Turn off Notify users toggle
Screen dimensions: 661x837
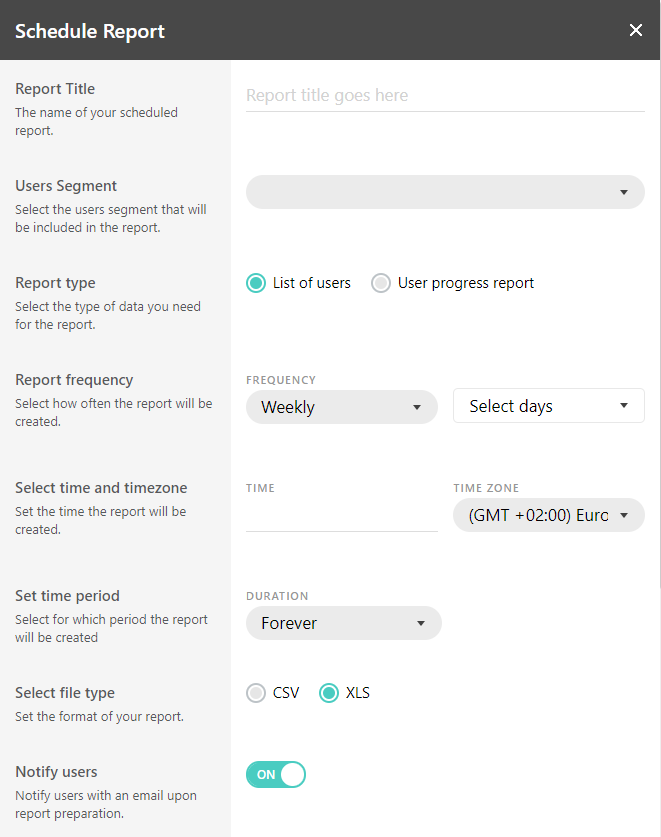pos(276,775)
